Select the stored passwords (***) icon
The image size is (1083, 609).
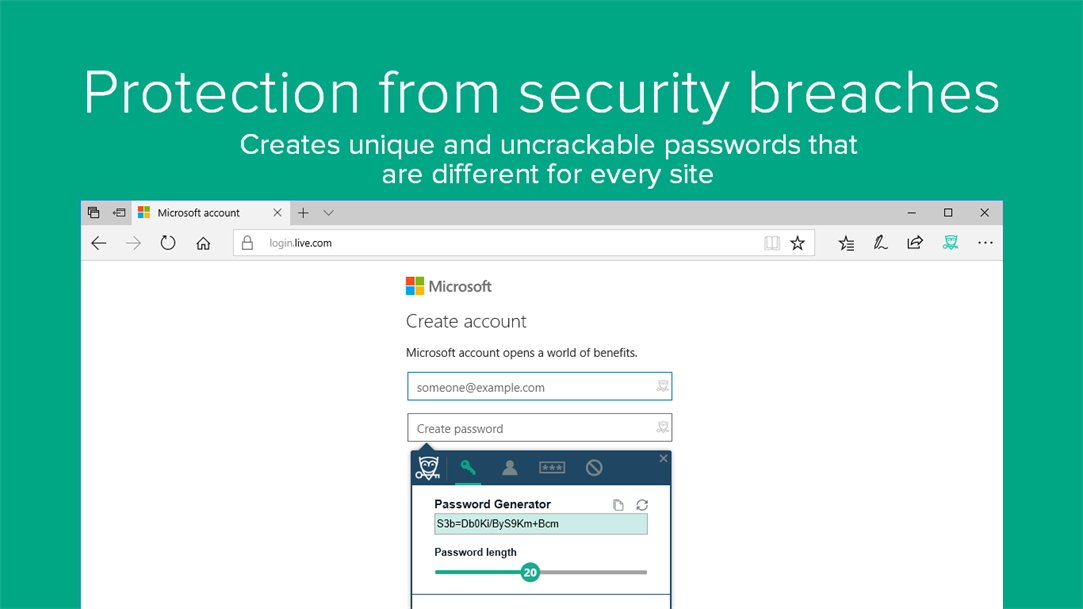click(552, 467)
